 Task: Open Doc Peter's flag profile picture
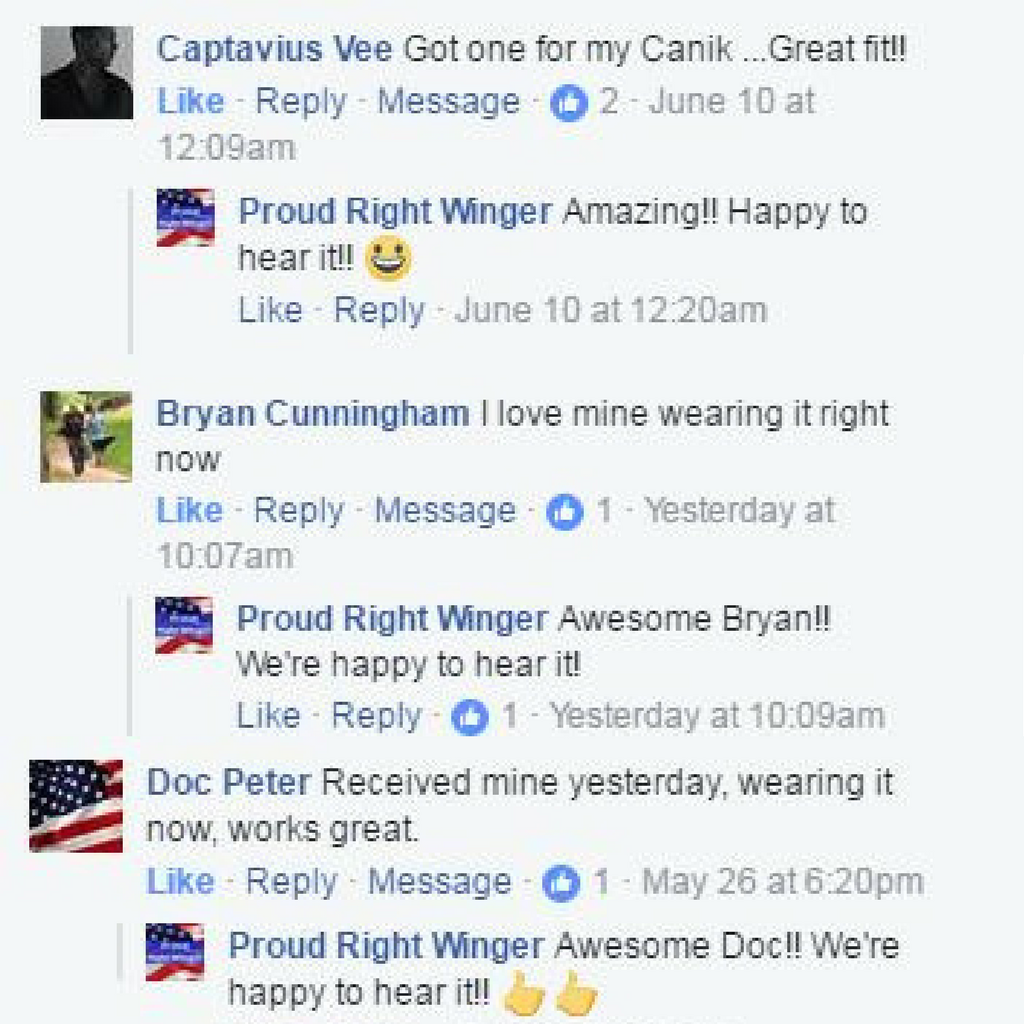[76, 806]
